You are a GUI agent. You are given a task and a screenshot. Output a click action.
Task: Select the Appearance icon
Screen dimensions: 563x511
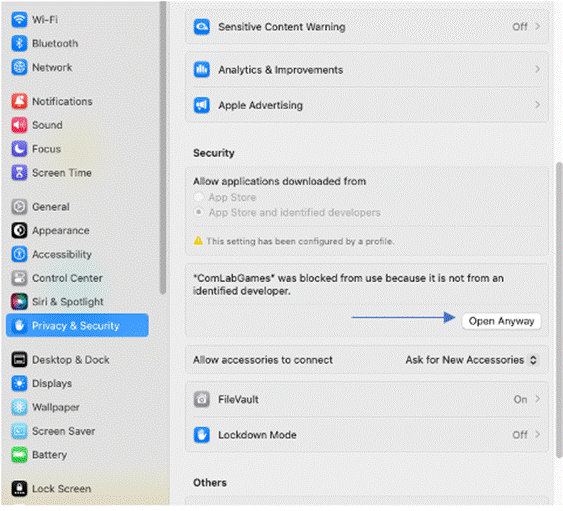point(19,231)
